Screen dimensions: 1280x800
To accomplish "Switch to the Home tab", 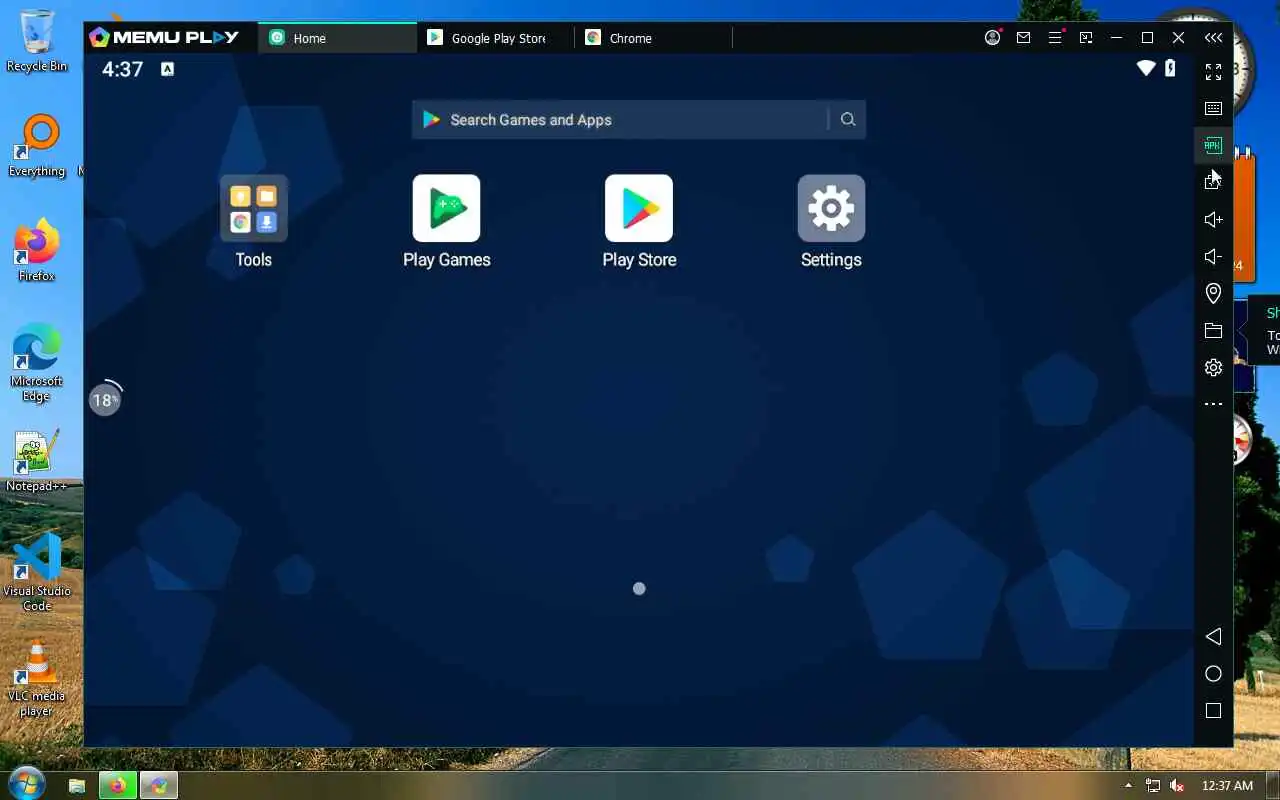I will click(338, 38).
